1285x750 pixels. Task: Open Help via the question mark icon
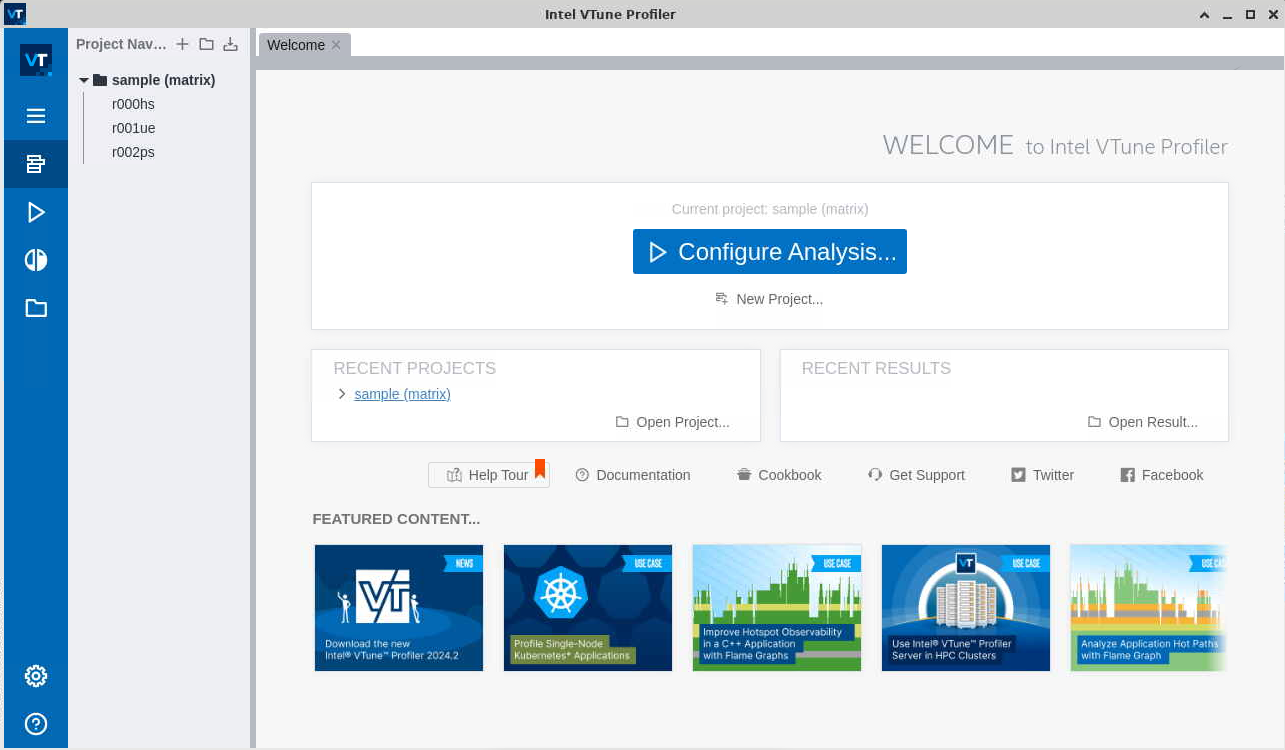tap(36, 724)
